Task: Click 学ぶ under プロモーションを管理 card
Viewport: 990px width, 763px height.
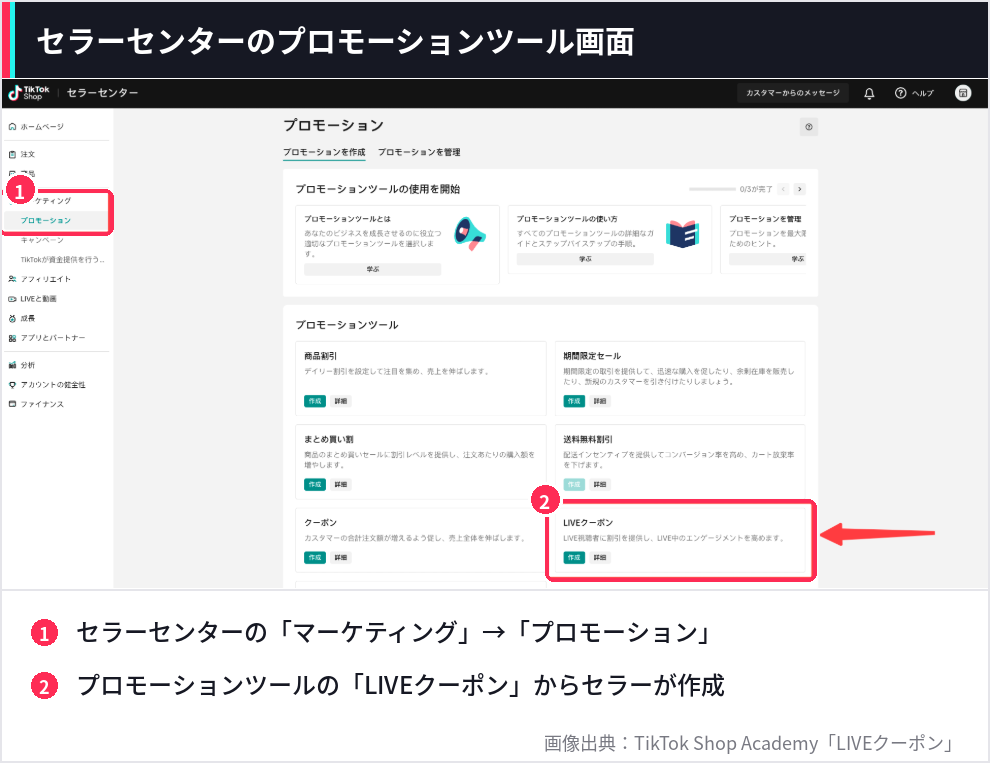Action: tap(767, 259)
